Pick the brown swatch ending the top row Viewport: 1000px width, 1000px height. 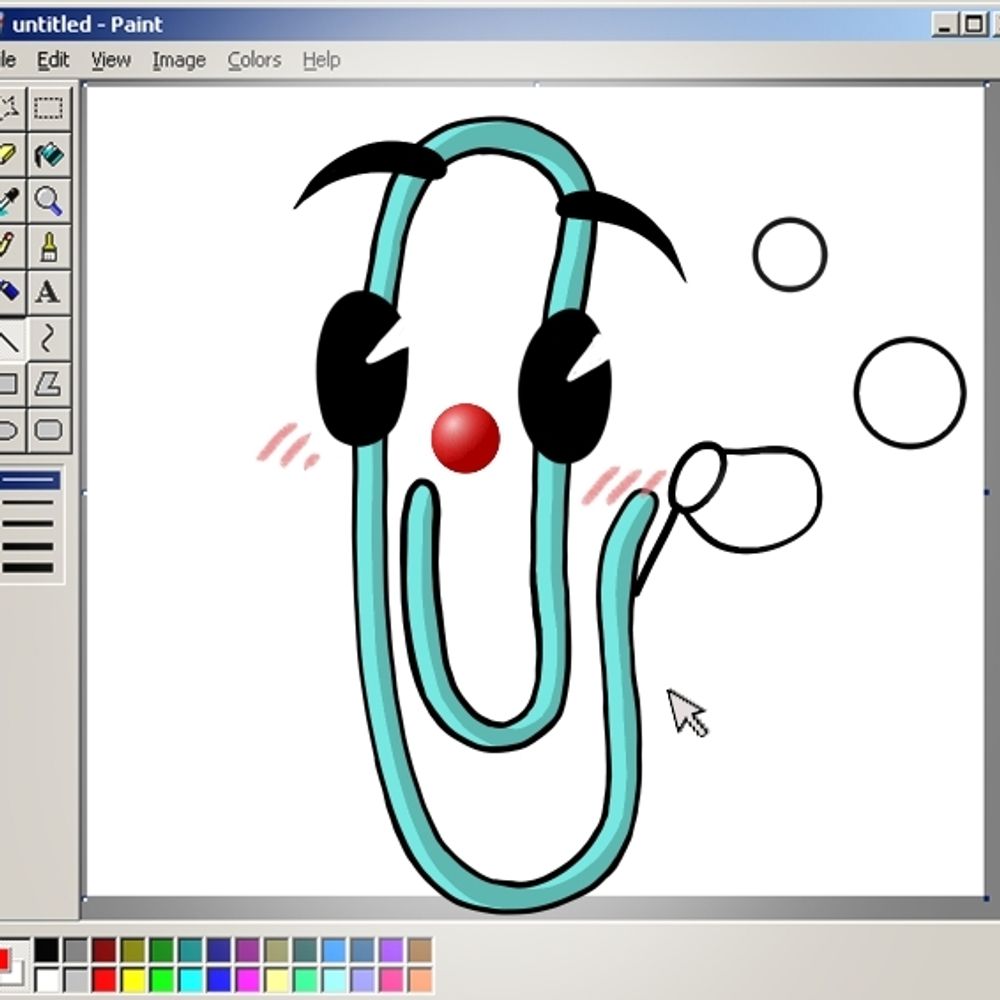(420, 950)
